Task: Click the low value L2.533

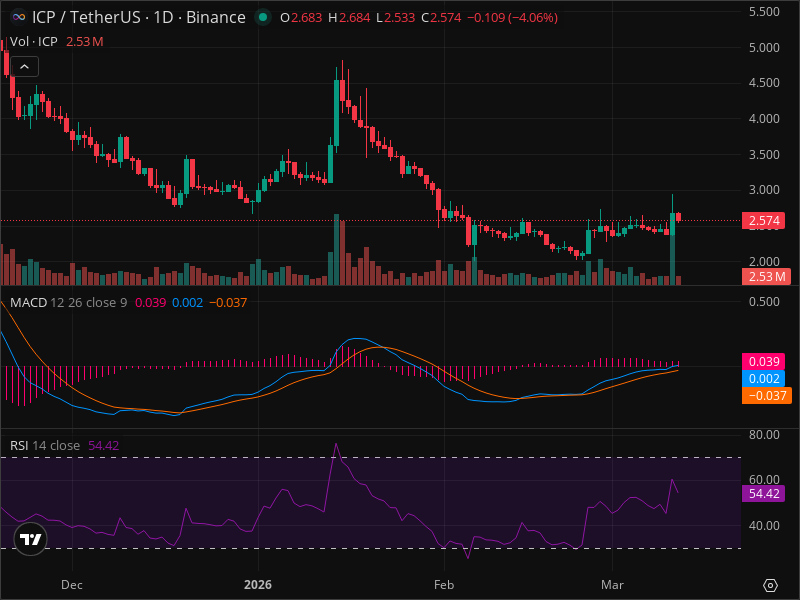Action: pyautogui.click(x=395, y=18)
